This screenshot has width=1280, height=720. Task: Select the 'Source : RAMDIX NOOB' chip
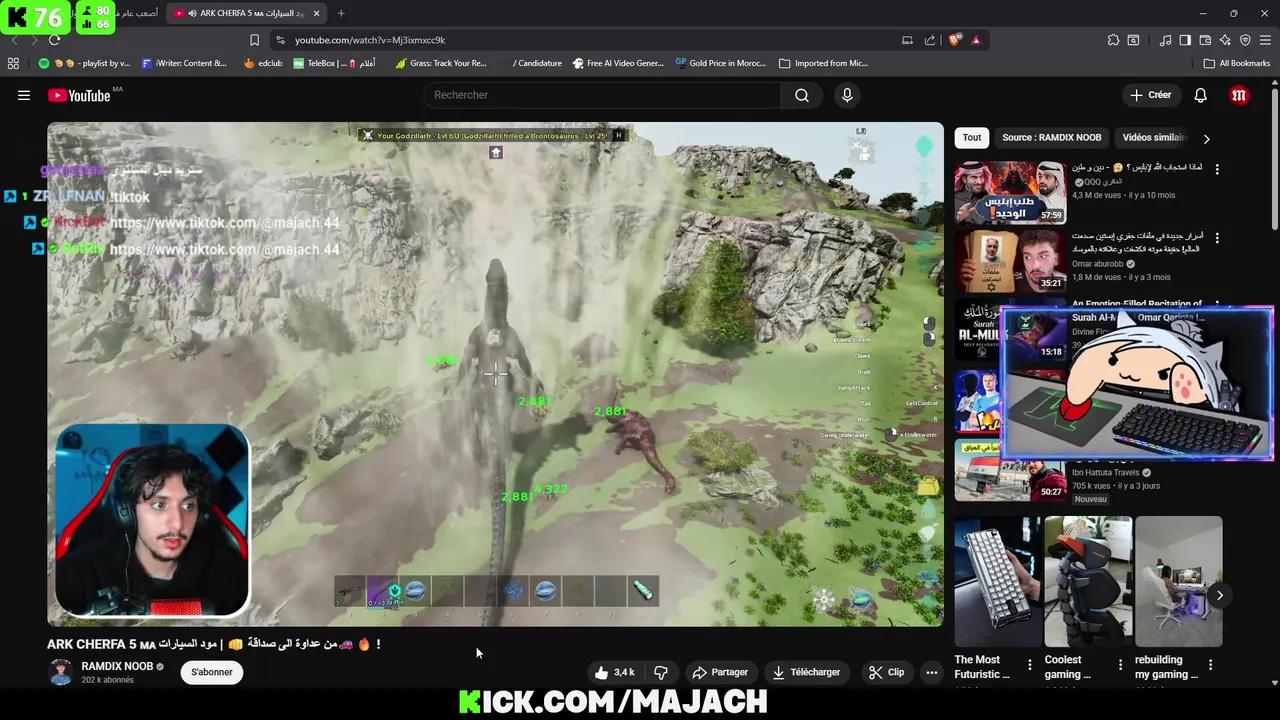[x=1052, y=138]
